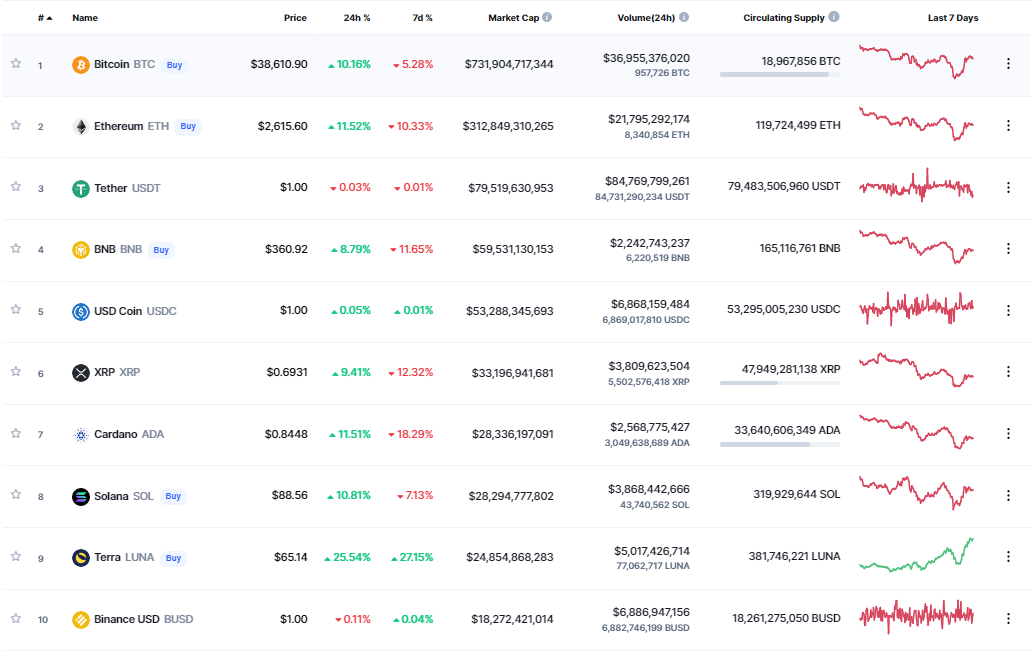Viewport: 1032px width, 651px height.
Task: Click the Binance USD logo
Action: 80,619
